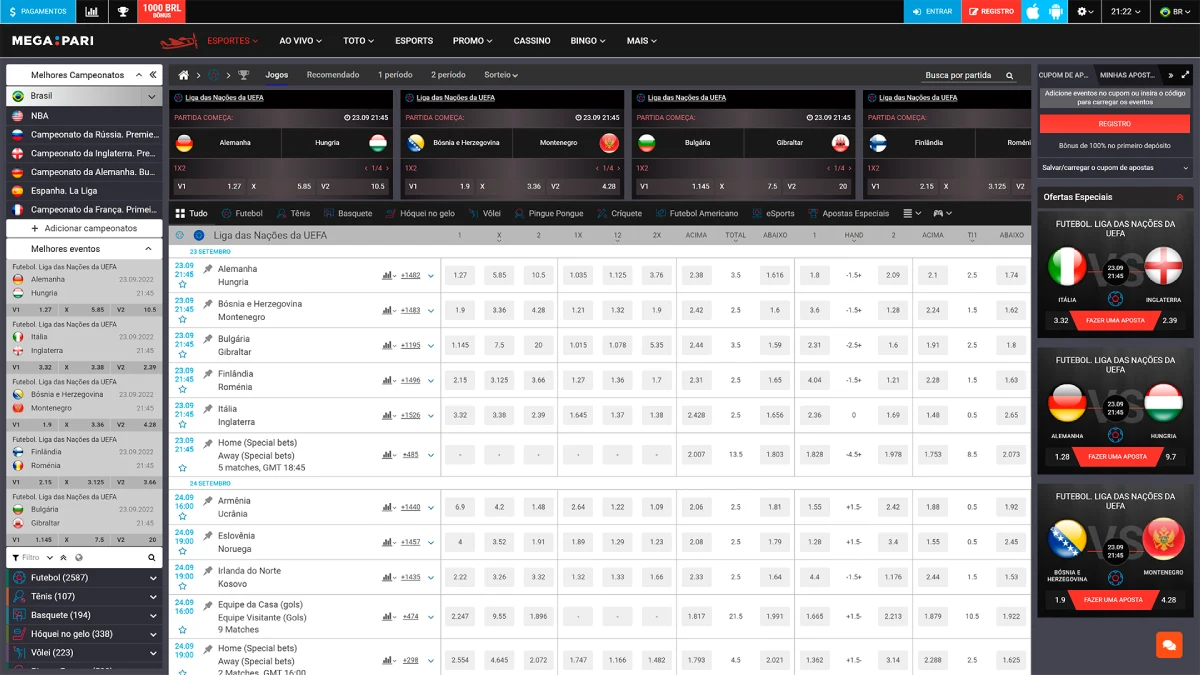Screen dimensions: 1200x675
Task: Claim the 1000 BRL bônus button
Action: 162,11
